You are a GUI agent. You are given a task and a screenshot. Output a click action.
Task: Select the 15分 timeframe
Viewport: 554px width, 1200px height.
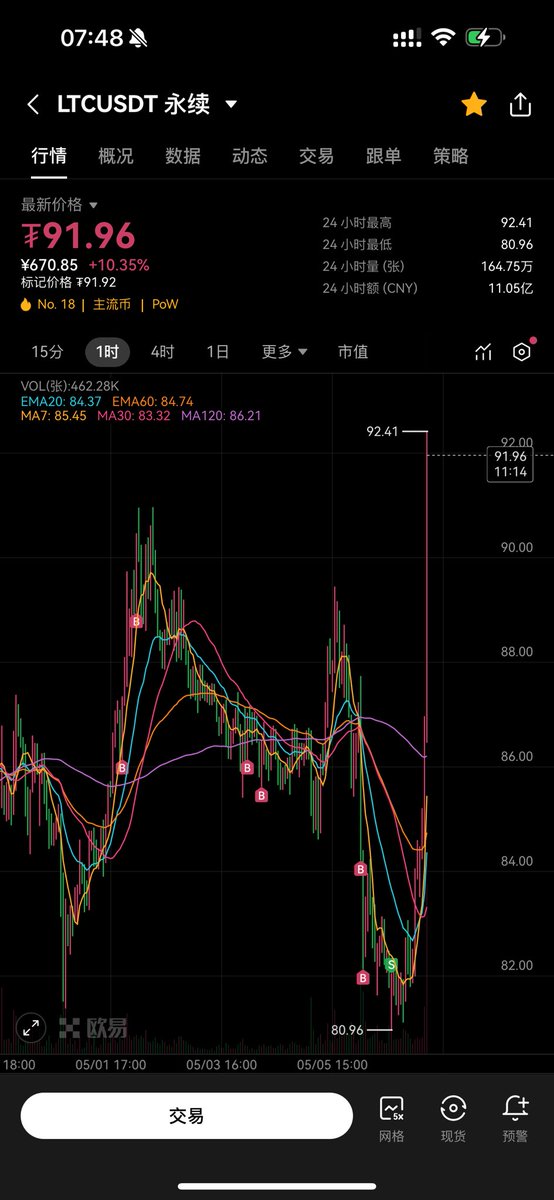tap(47, 352)
